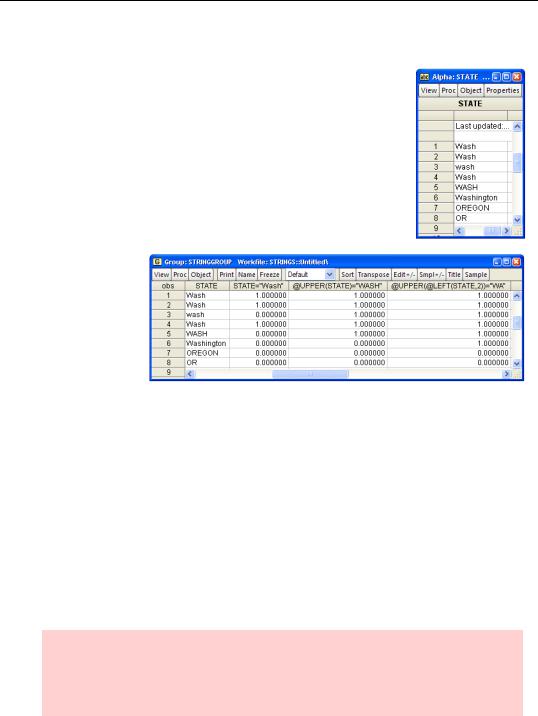The width and height of the screenshot is (538, 716).
Task: Click STATE column header in Alpha window
Action: [x=470, y=104]
